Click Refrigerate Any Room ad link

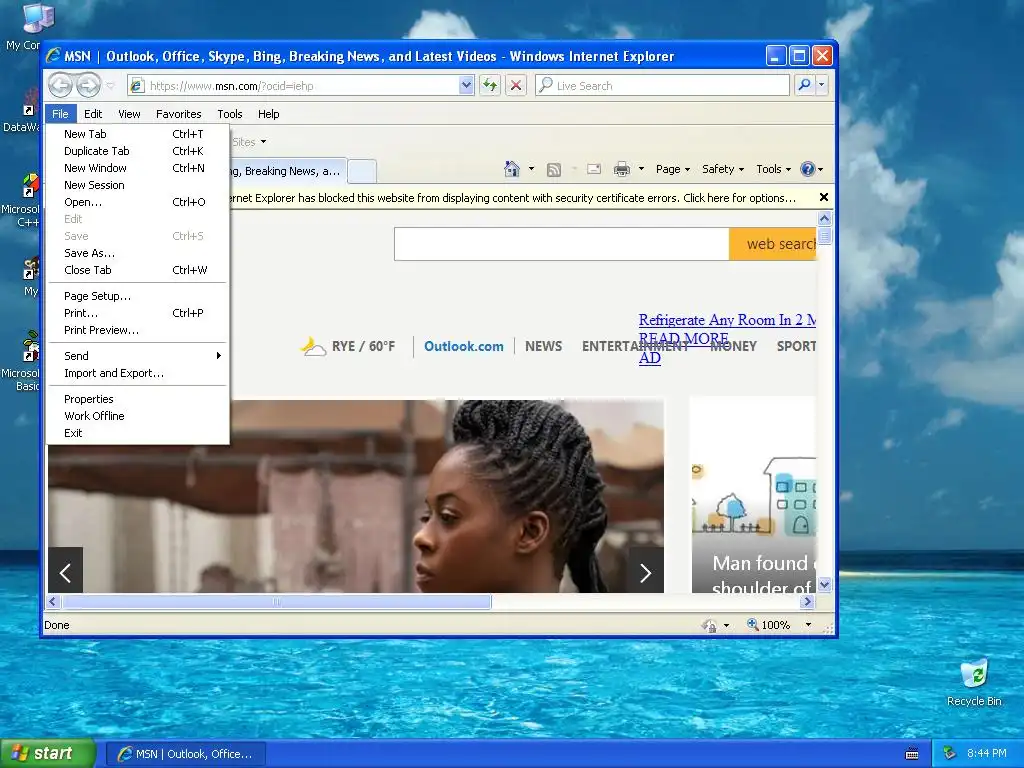[727, 320]
